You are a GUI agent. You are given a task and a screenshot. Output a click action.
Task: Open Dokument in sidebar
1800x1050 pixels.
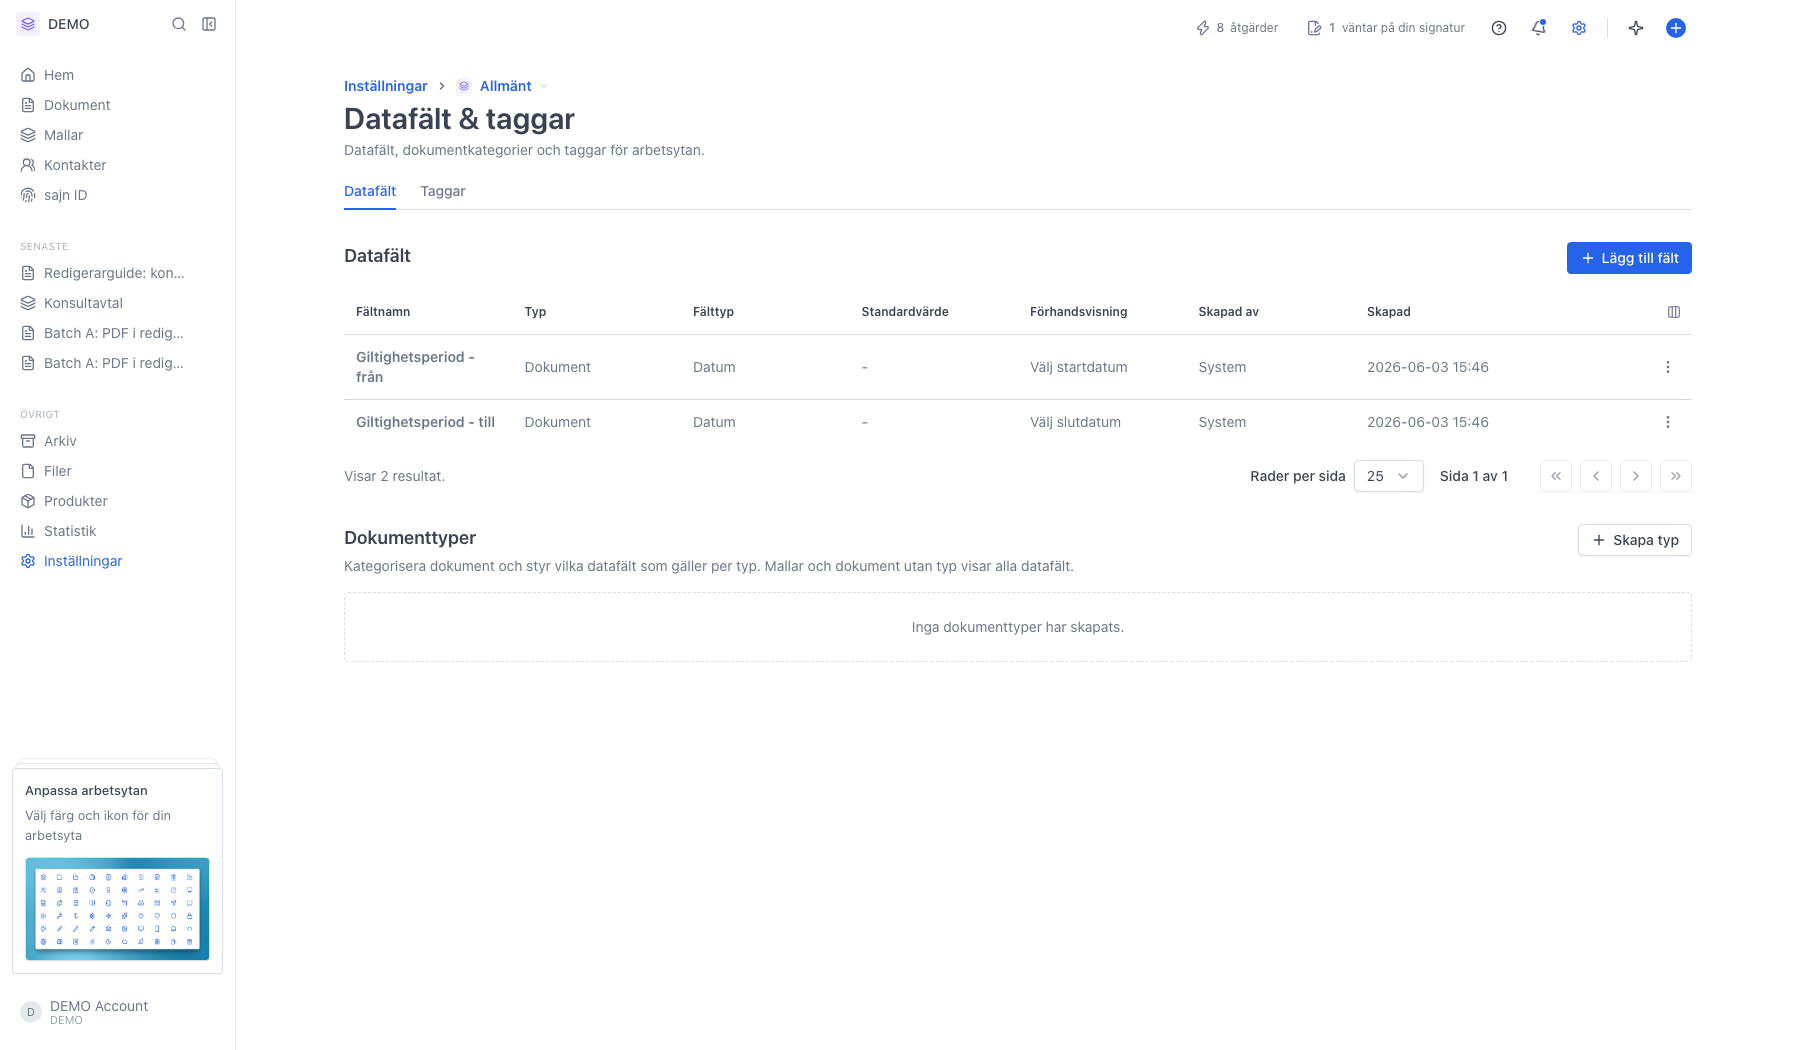coord(117,105)
